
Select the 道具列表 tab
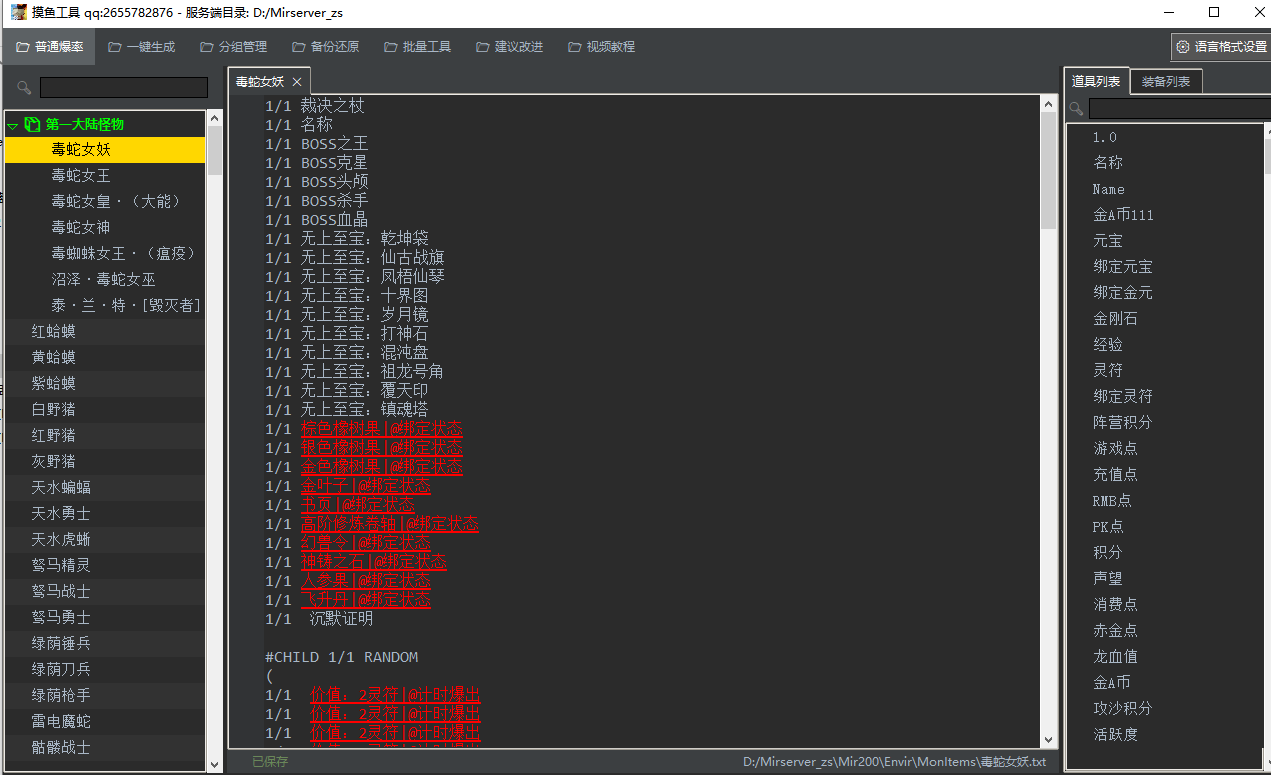coord(1095,82)
